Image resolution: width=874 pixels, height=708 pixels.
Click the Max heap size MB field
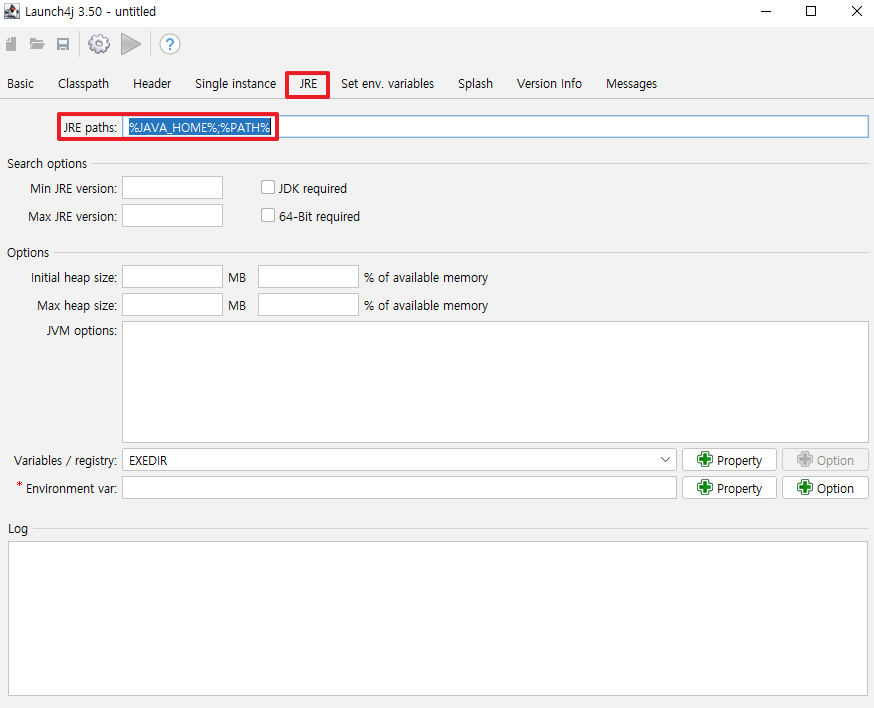[x=172, y=305]
